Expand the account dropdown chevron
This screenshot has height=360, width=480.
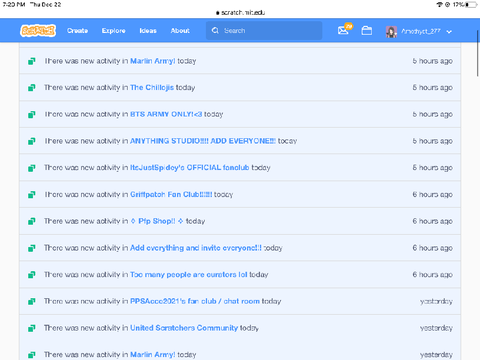click(449, 32)
